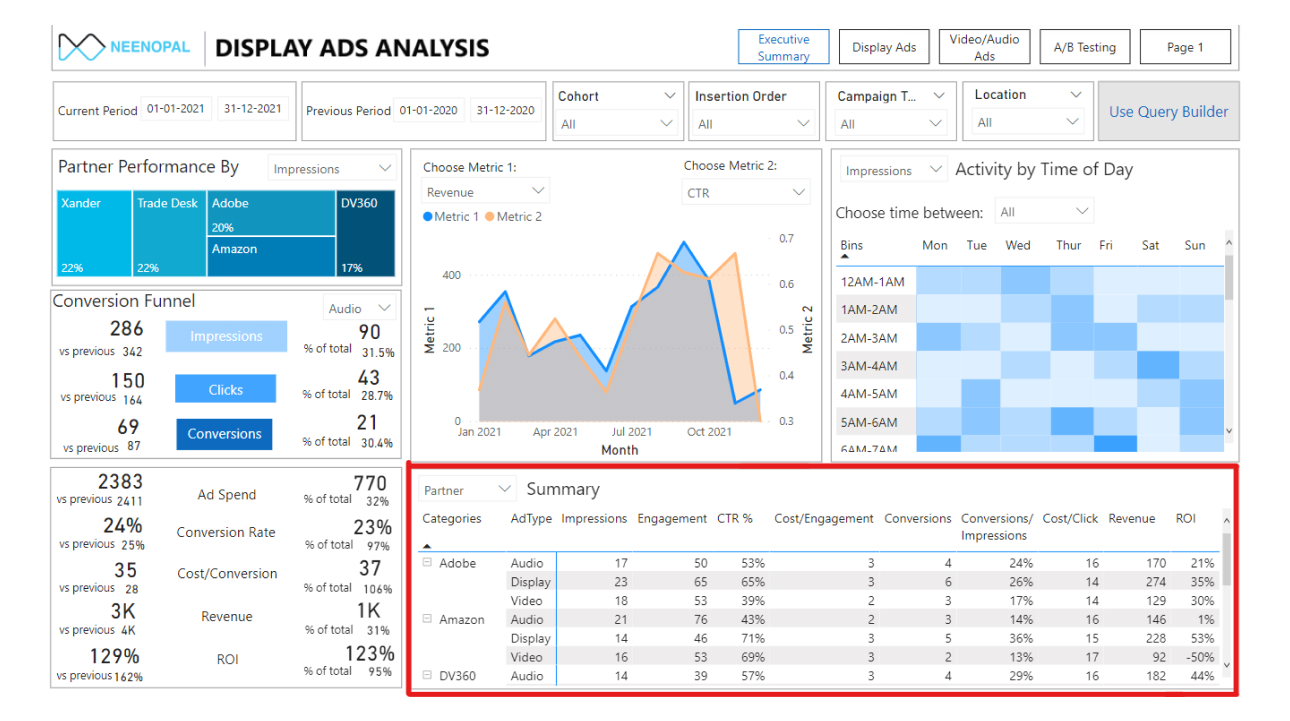Edit Current Period start date 01-01-2021
Image resolution: width=1290 pixels, height=721 pixels.
click(176, 109)
